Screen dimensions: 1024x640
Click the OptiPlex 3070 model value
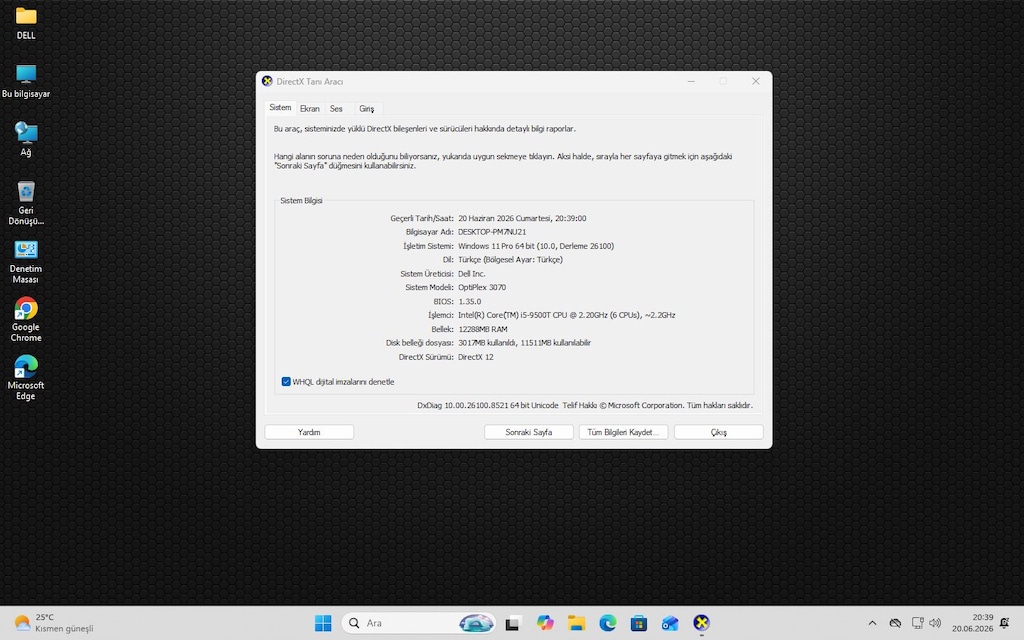(482, 287)
